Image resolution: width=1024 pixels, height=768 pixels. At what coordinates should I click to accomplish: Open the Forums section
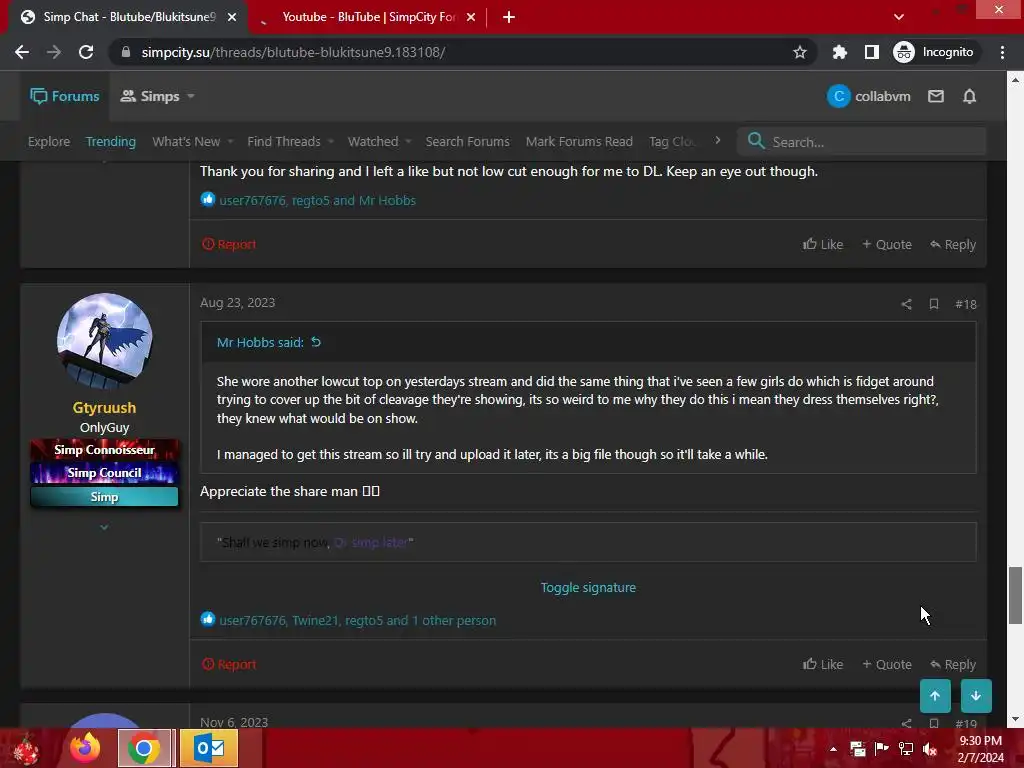[65, 96]
